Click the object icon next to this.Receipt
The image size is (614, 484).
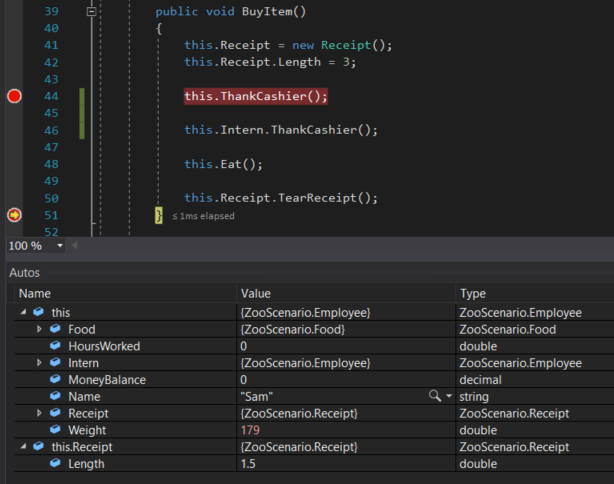click(39, 447)
